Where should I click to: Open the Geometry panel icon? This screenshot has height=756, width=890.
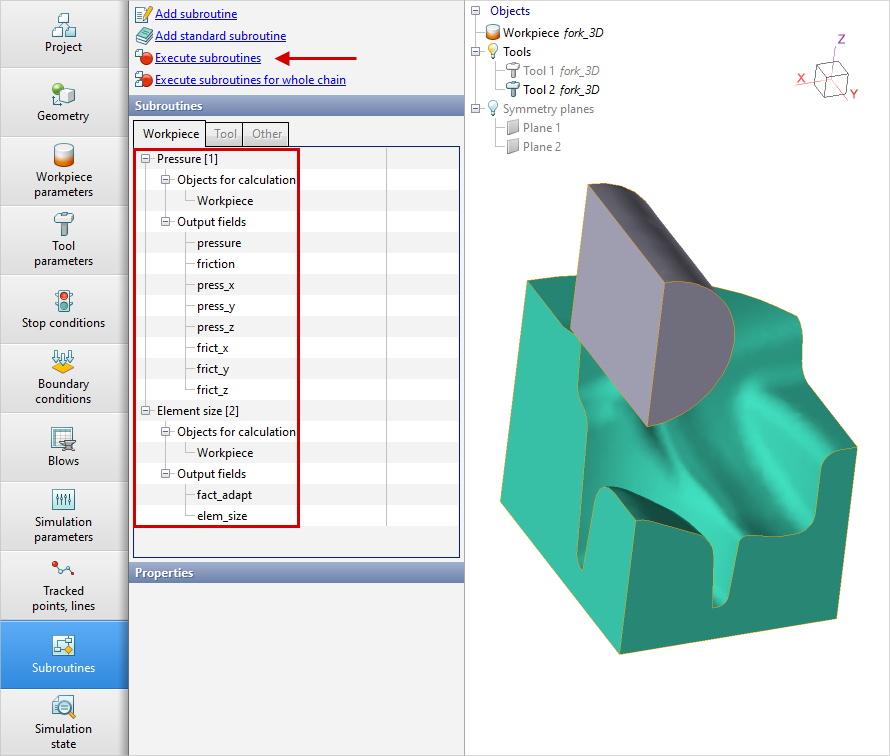click(x=63, y=93)
